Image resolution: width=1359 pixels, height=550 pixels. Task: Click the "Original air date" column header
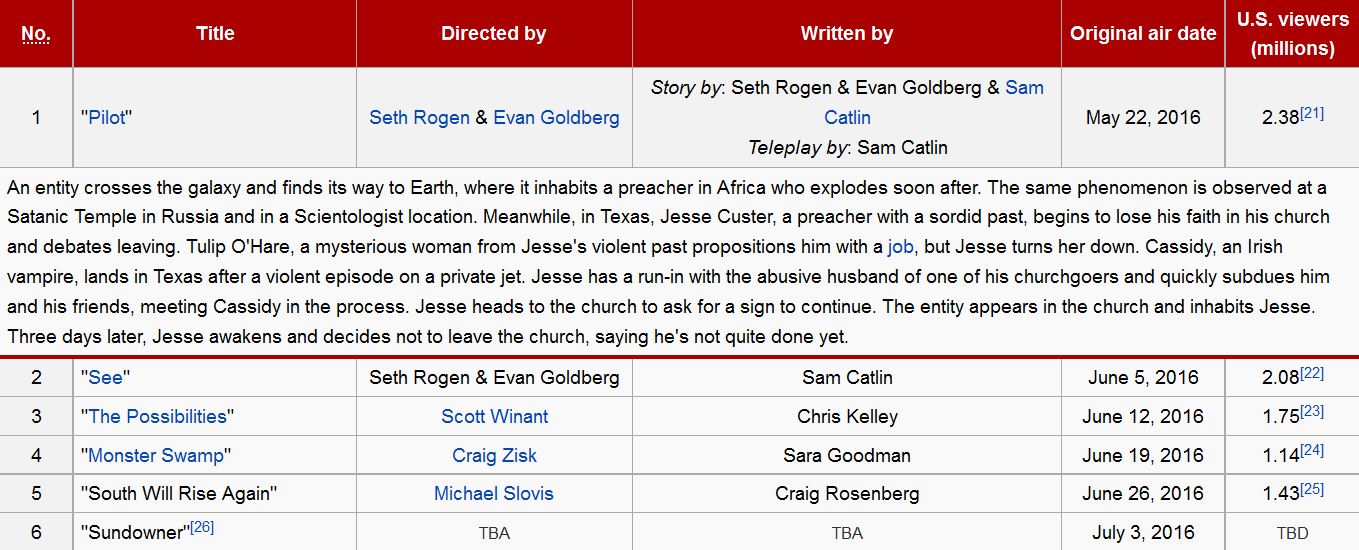tap(1143, 34)
